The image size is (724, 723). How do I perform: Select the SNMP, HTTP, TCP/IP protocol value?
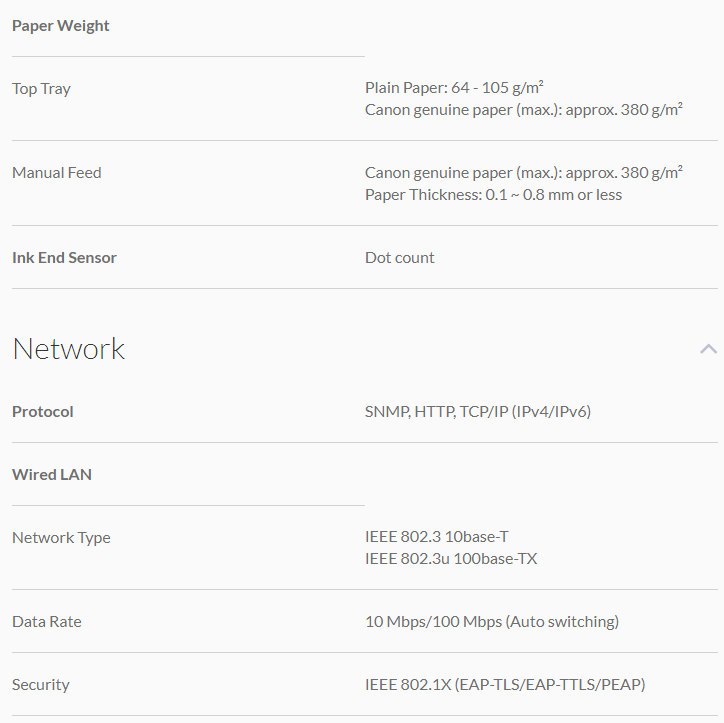click(478, 412)
